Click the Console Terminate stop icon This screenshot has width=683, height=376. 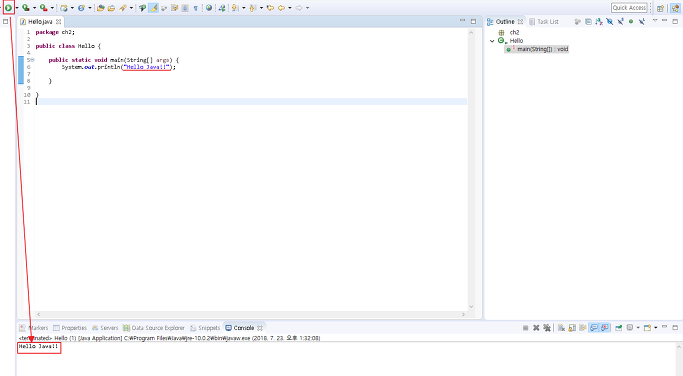click(525, 328)
